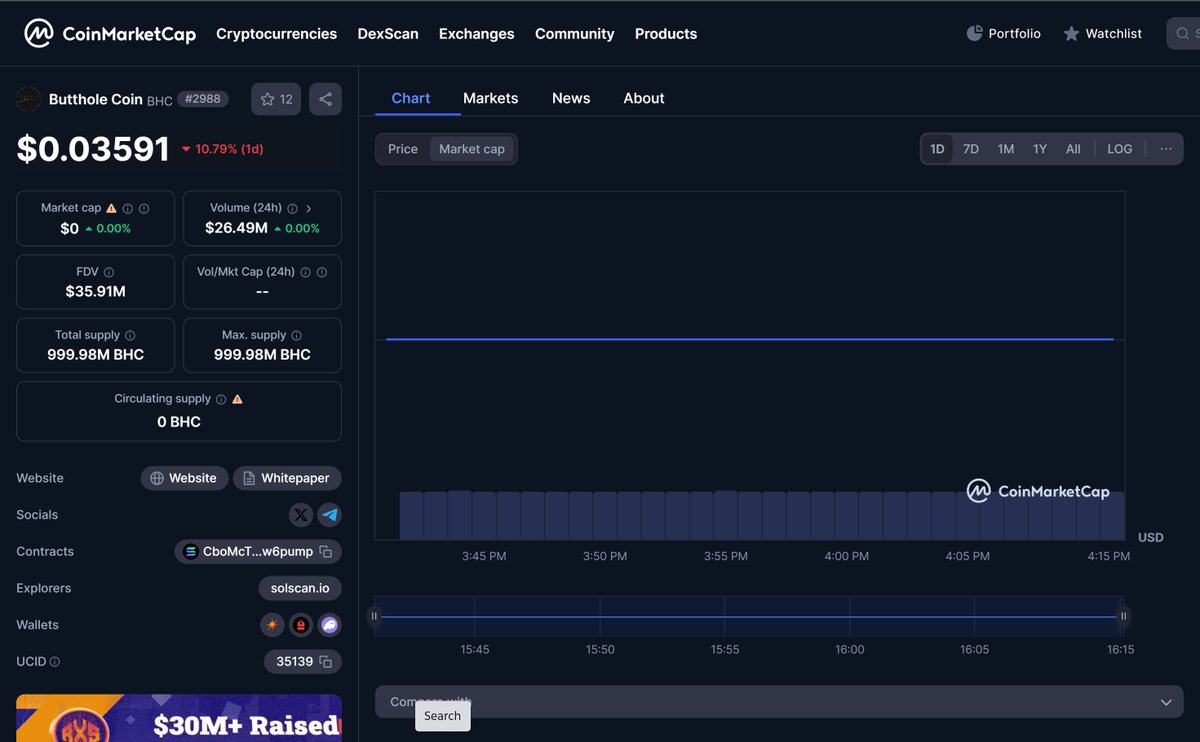
Task: Open the red wallet icon
Action: click(x=301, y=625)
